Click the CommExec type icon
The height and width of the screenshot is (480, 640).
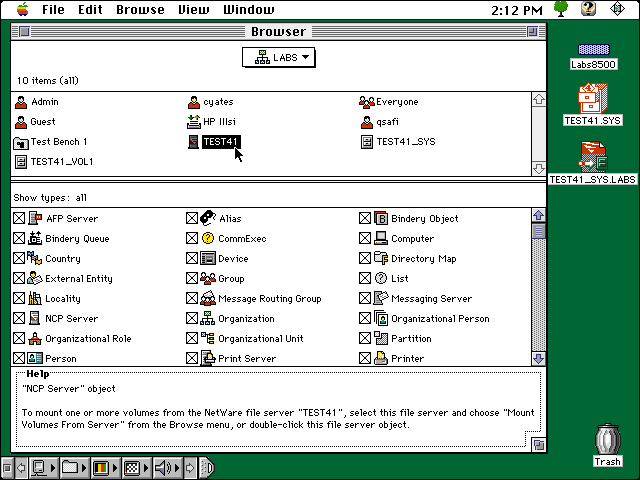[x=208, y=238]
